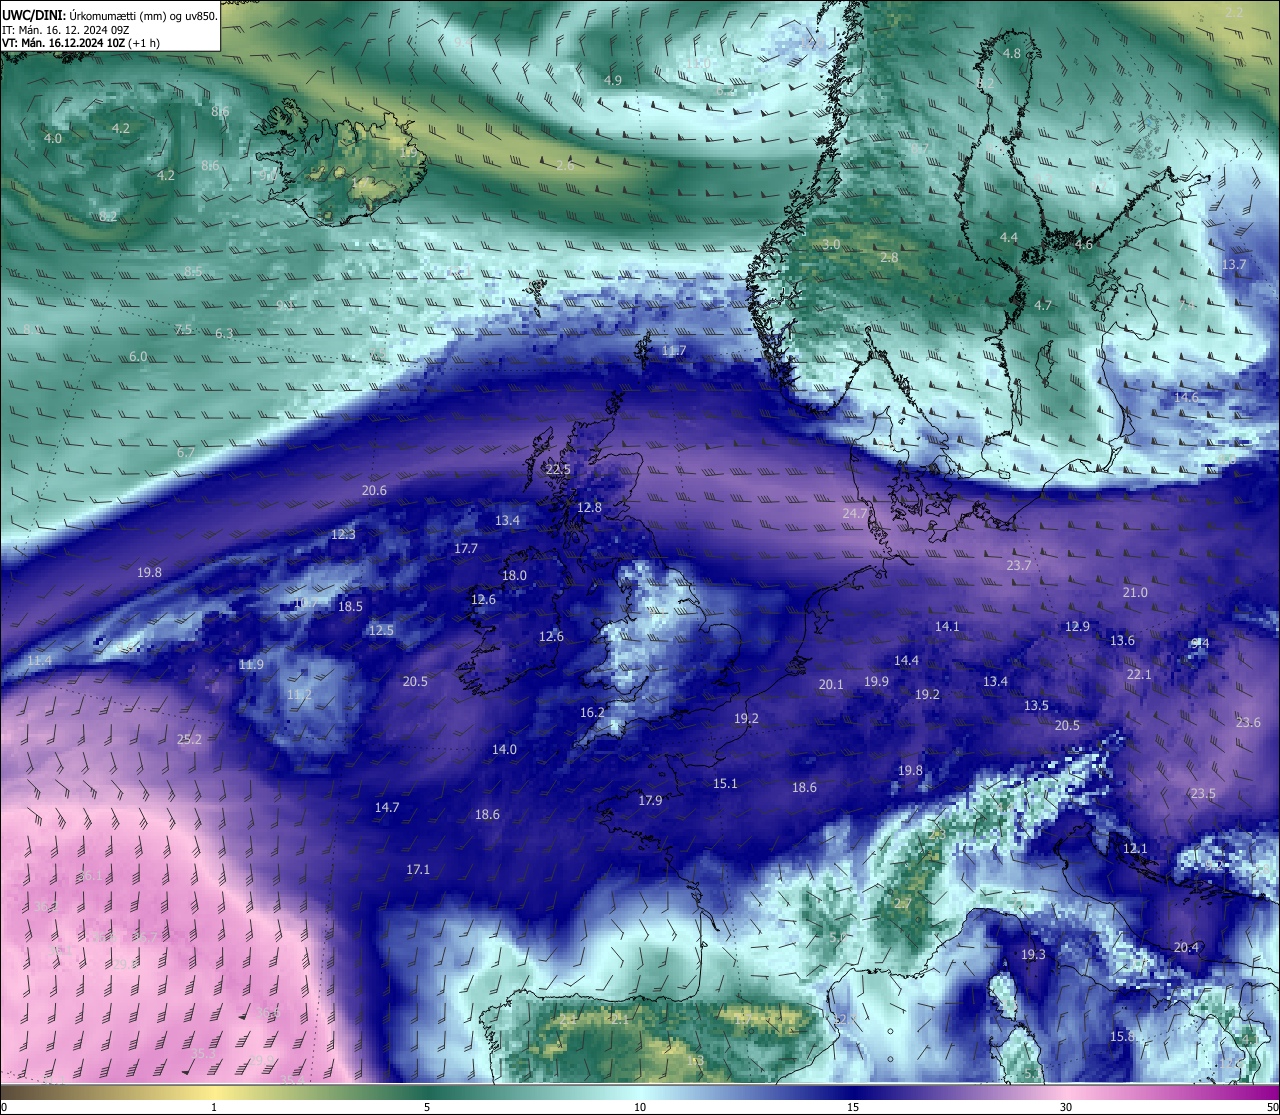Click the 25.2 value over the Atlantic
This screenshot has width=1280, height=1115.
(x=189, y=740)
